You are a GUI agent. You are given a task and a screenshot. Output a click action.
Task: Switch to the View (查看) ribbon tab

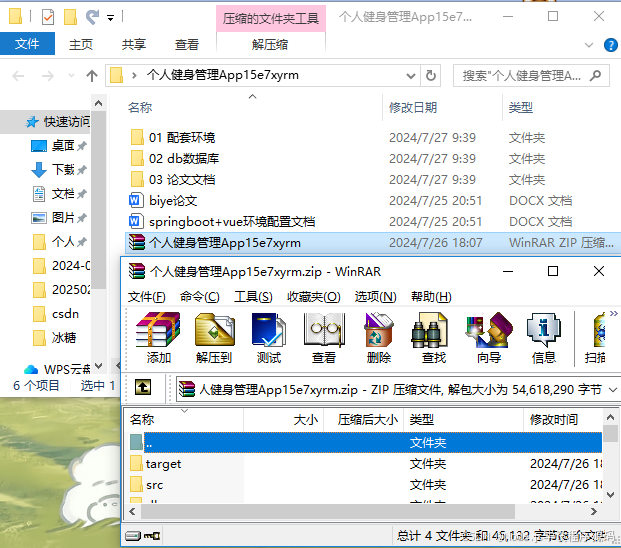[187, 44]
